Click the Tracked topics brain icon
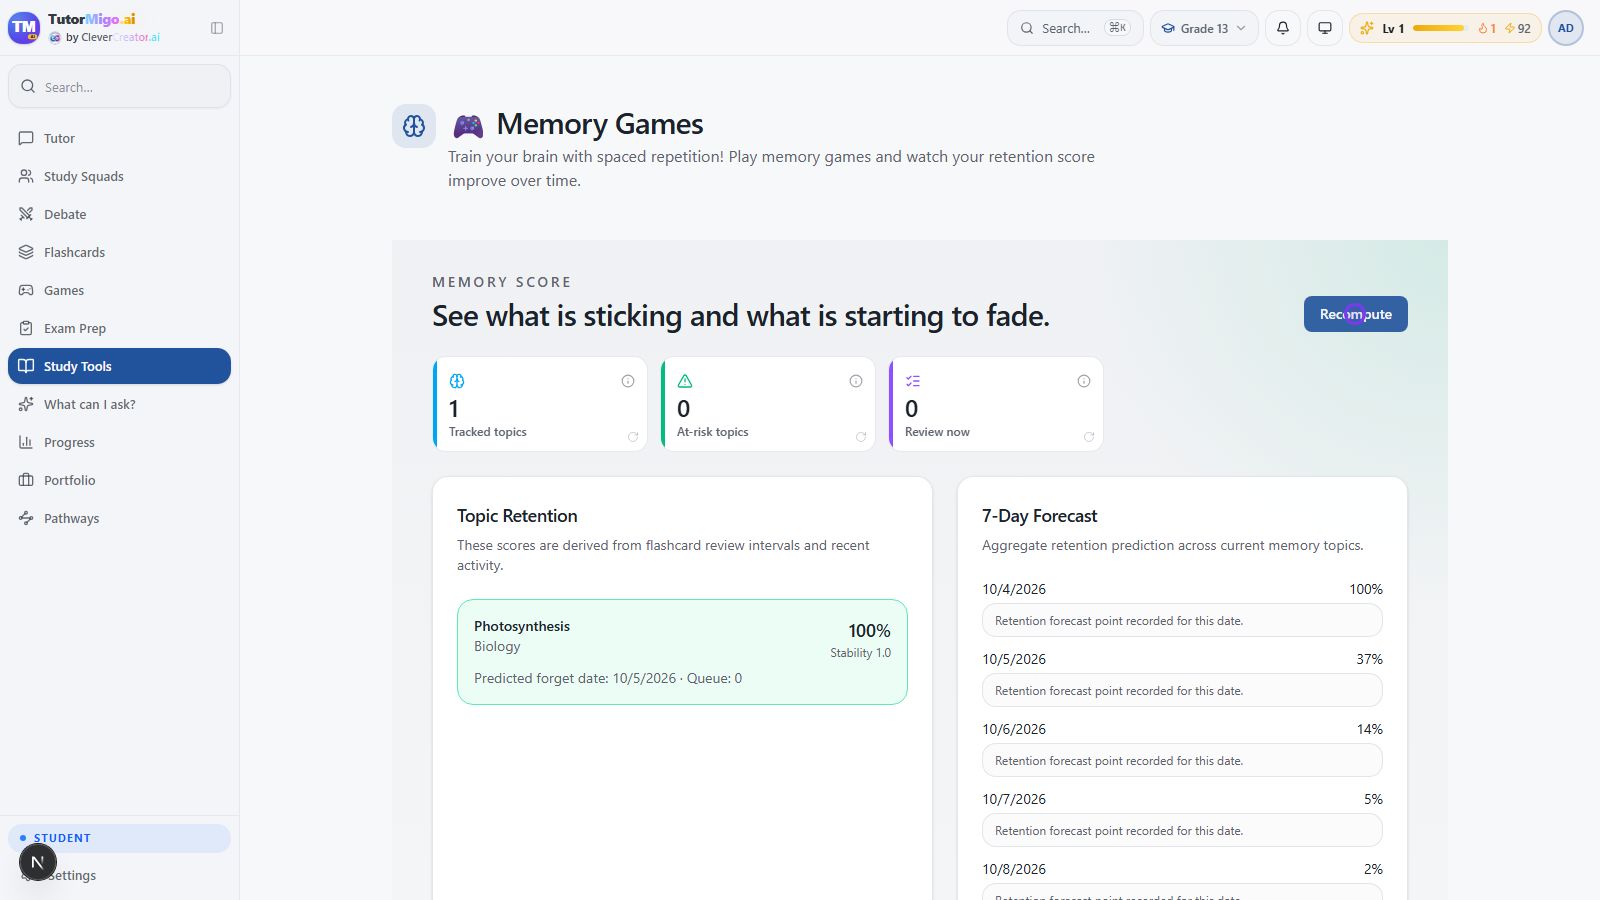1600x900 pixels. point(457,381)
